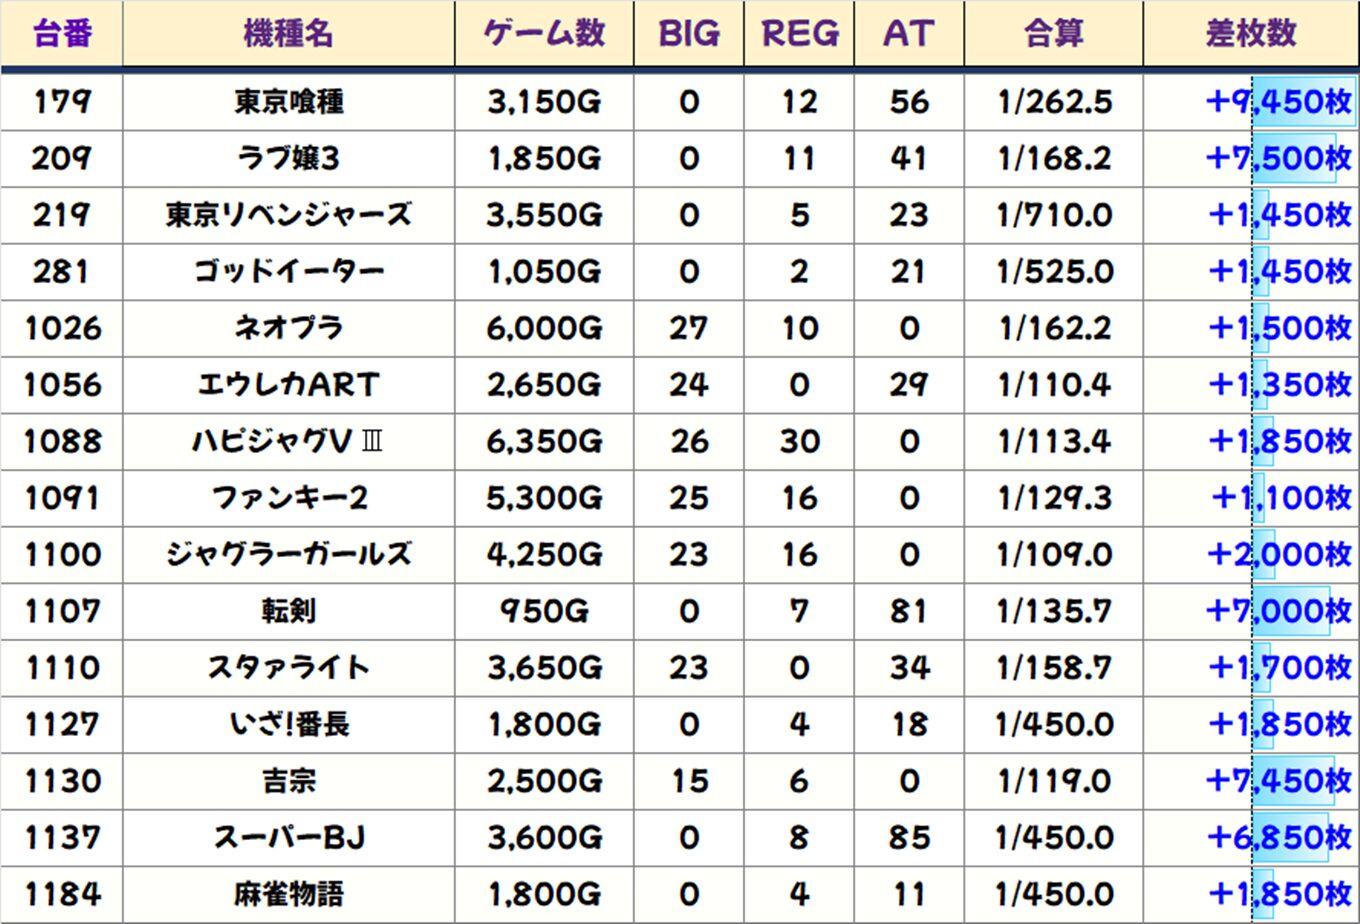Click the +9,450枚 data bar cell
This screenshot has width=1360, height=924.
[1280, 101]
